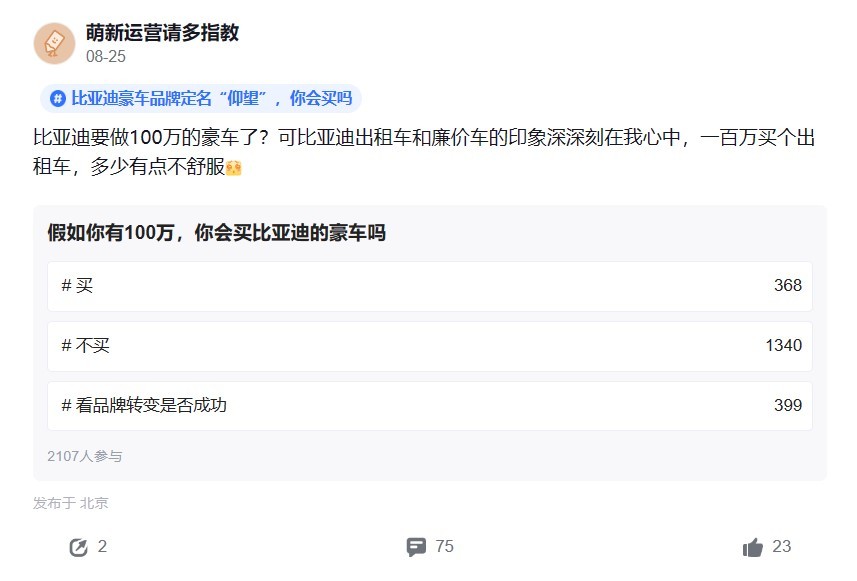Click the like count 23
Viewport: 857px width, 581px height.
[x=782, y=547]
